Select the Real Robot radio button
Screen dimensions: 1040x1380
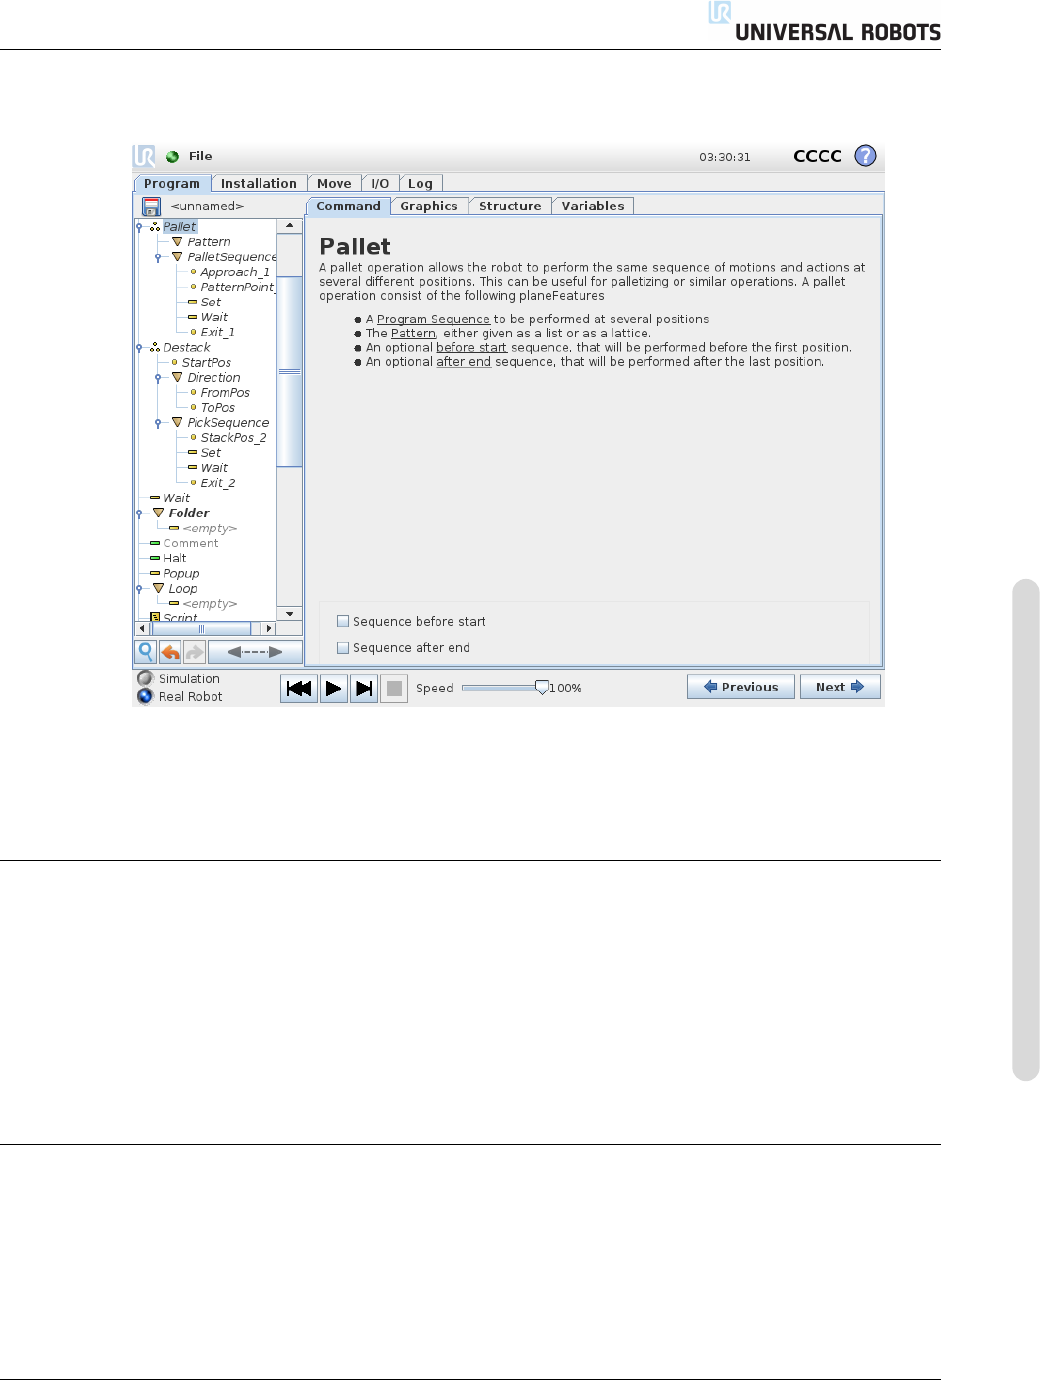[x=145, y=696]
